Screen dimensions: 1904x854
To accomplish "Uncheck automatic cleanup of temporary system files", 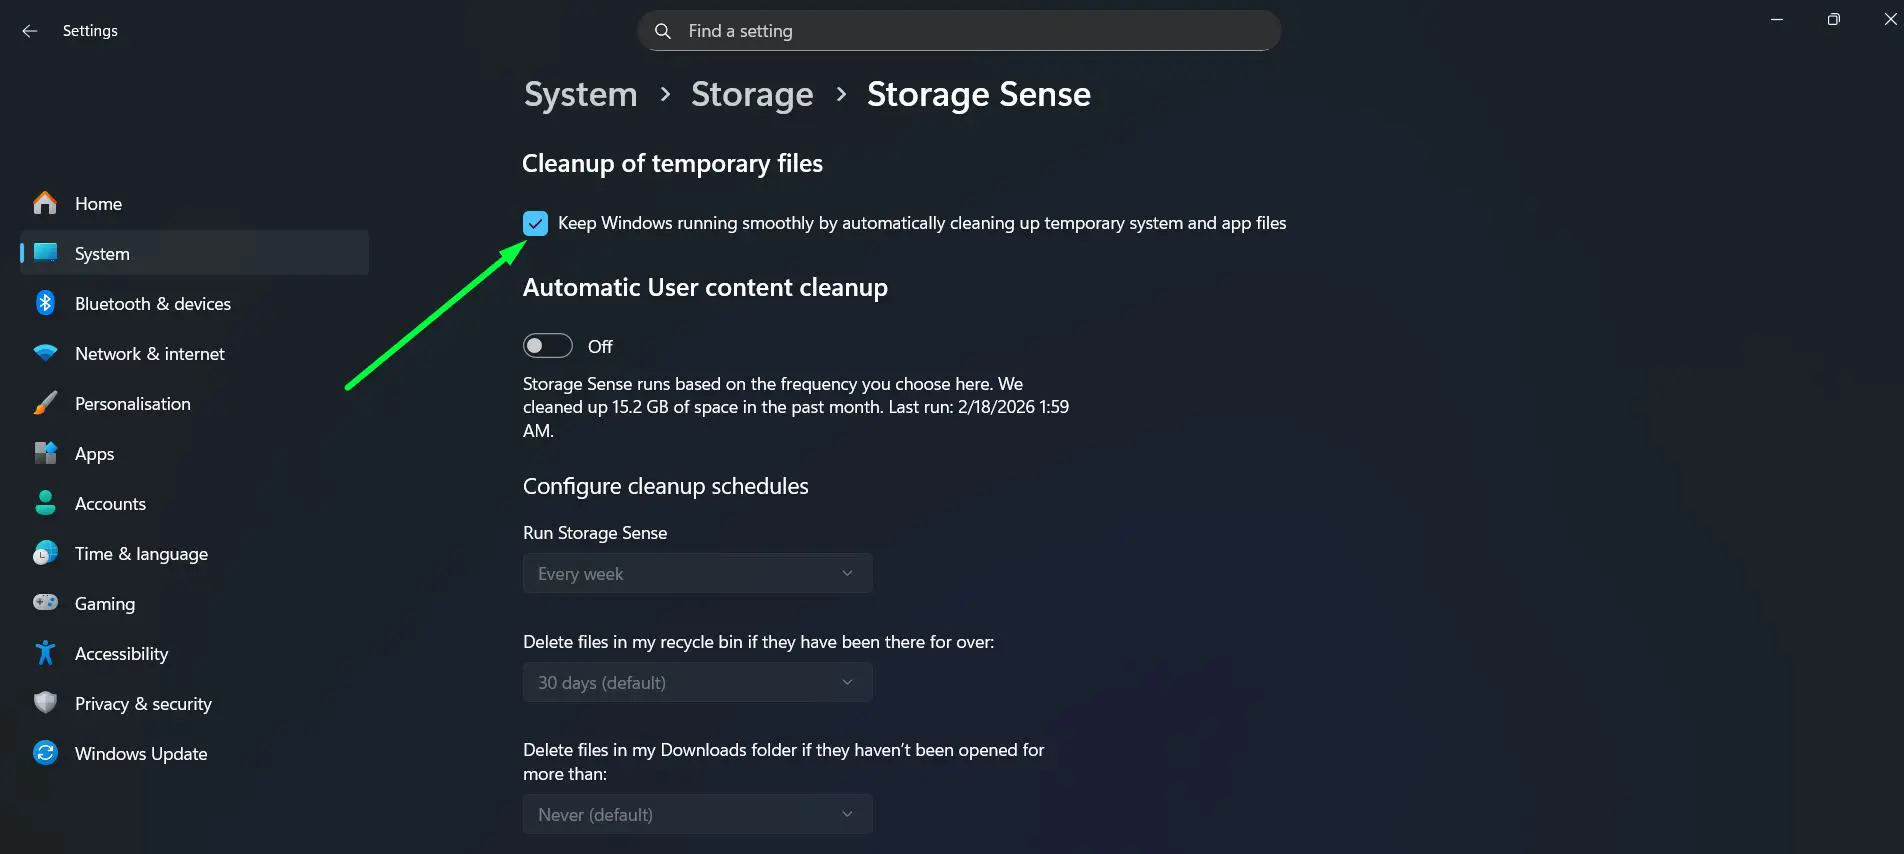I will tap(536, 223).
